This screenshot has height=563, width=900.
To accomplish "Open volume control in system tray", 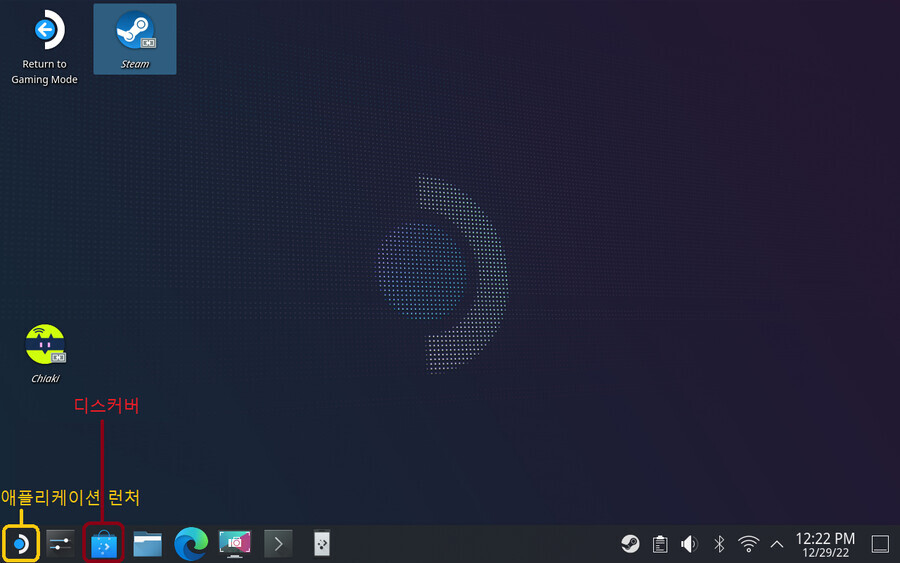I will point(689,543).
